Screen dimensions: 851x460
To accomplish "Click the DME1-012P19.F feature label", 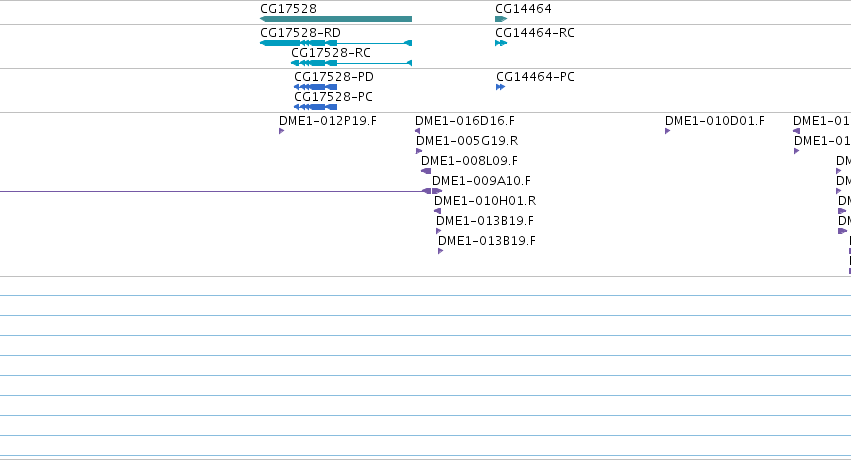I will coord(328,120).
